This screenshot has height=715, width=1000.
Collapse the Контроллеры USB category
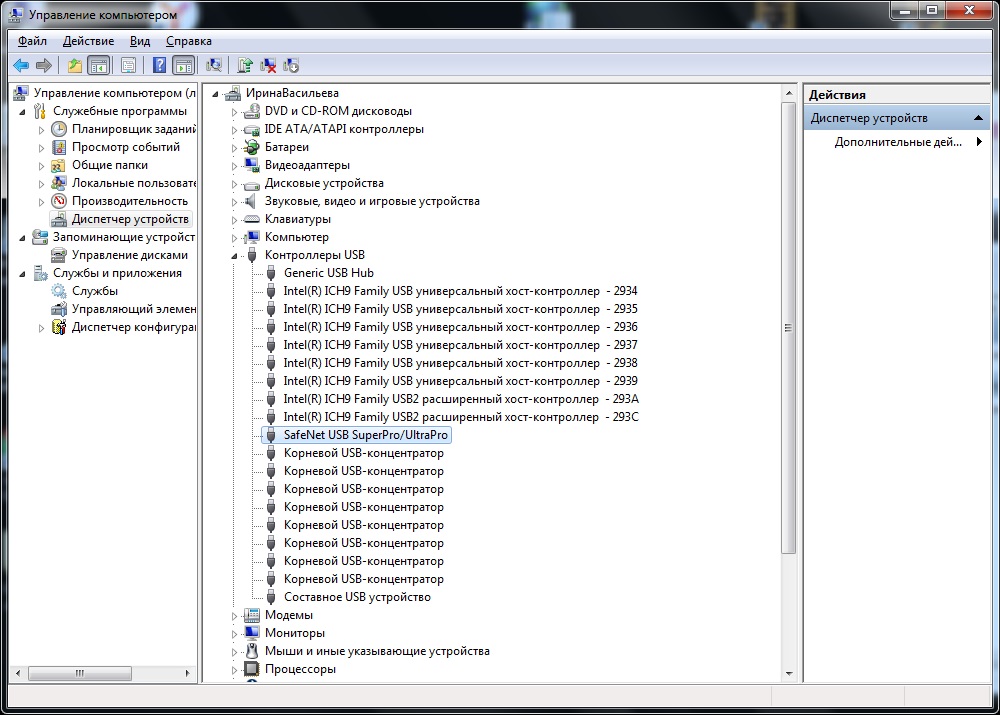click(235, 256)
